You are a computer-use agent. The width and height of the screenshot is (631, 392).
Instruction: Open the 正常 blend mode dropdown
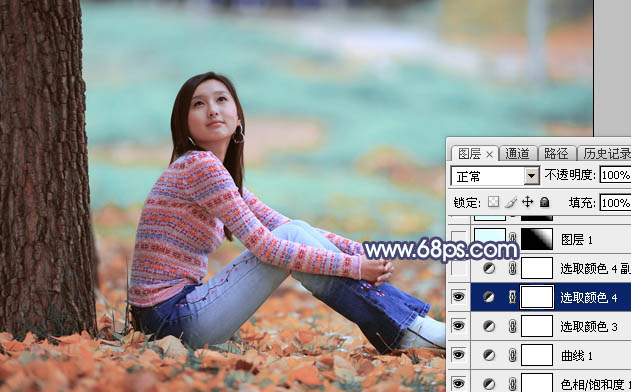point(495,176)
